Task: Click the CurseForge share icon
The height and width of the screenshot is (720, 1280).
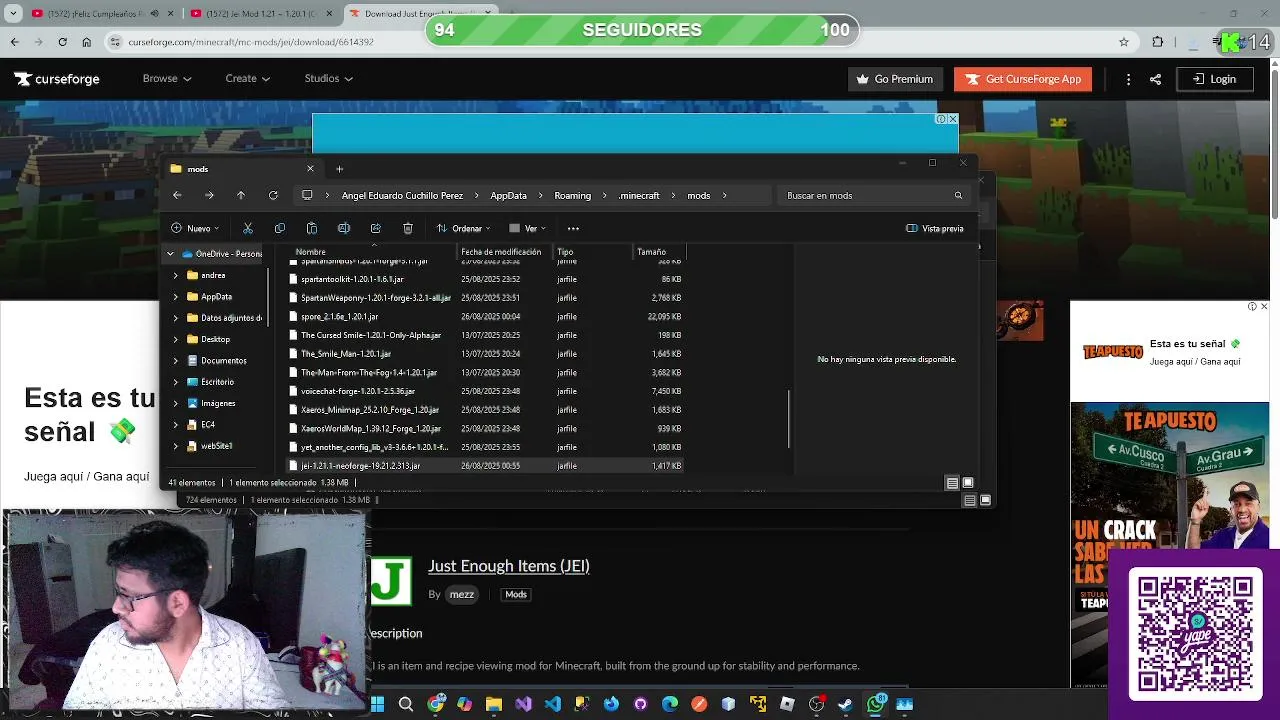Action: click(1155, 79)
